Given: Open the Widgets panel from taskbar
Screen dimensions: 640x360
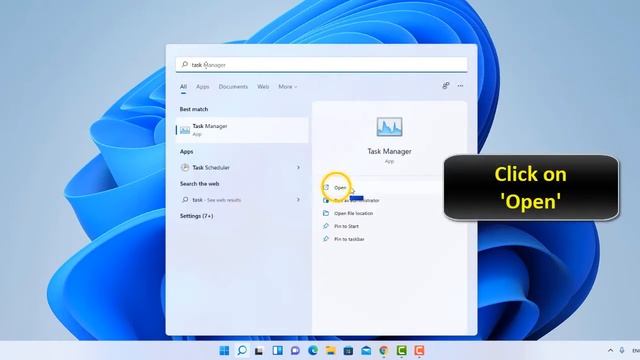Looking at the screenshot, I should point(278,350).
